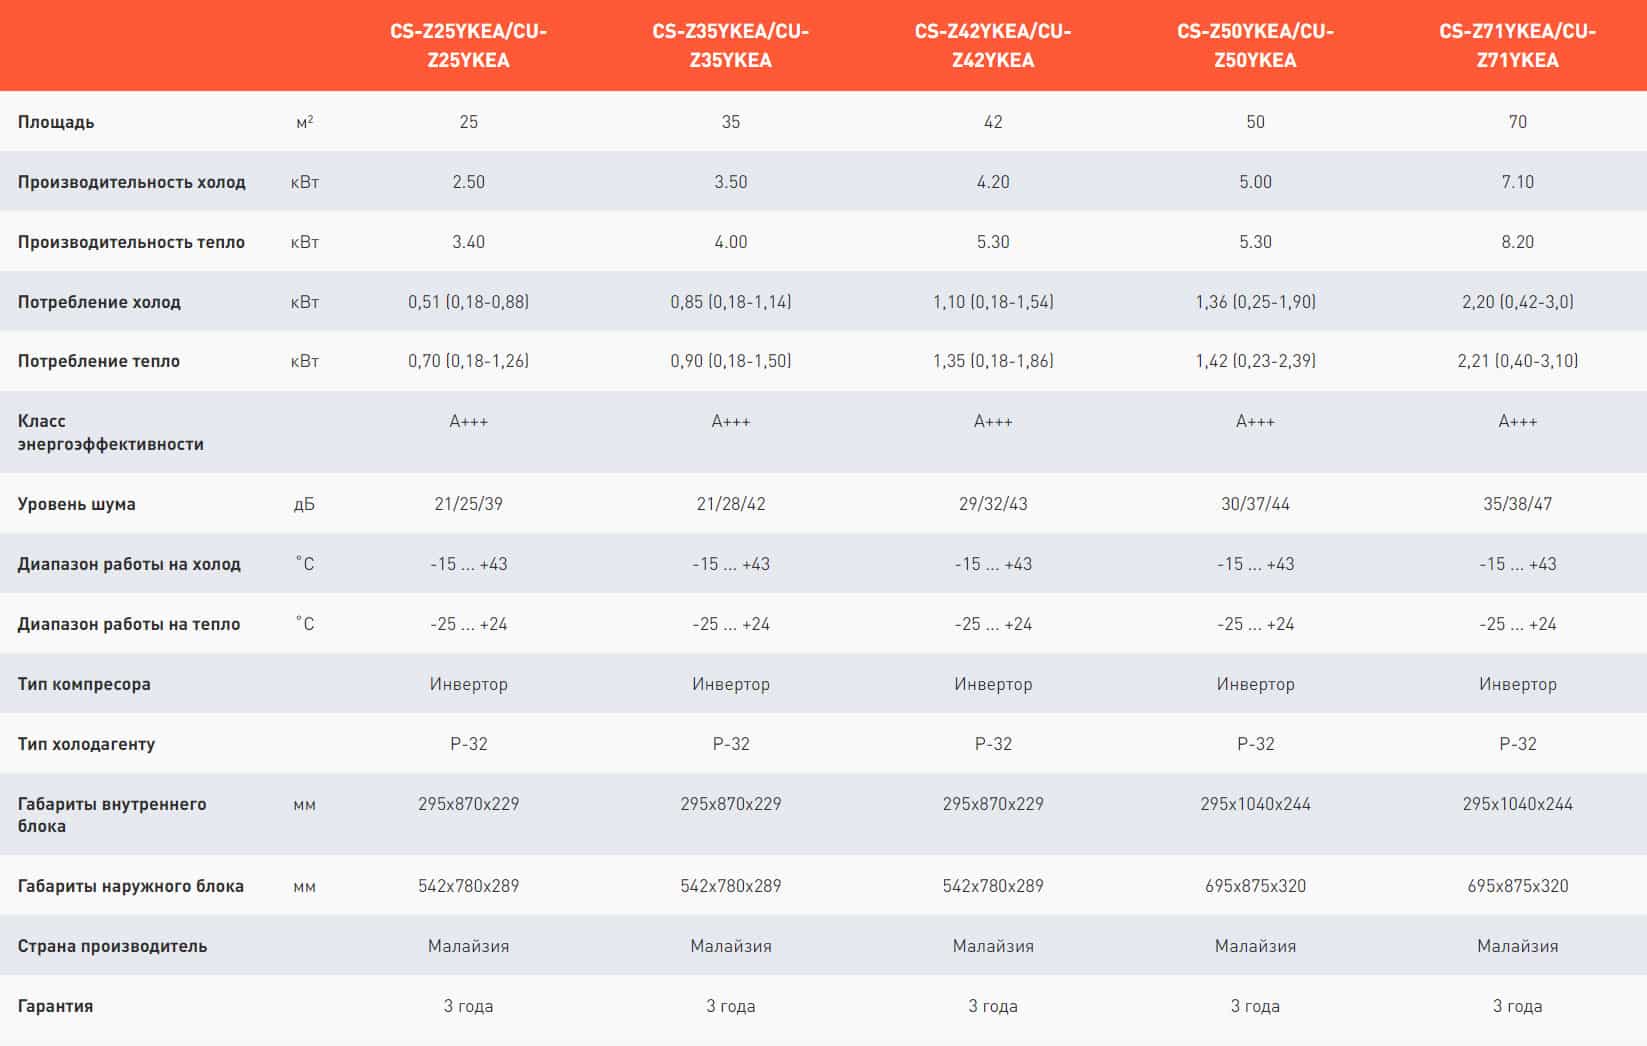Click the Габариты наружного блока label

pyautogui.click(x=130, y=886)
